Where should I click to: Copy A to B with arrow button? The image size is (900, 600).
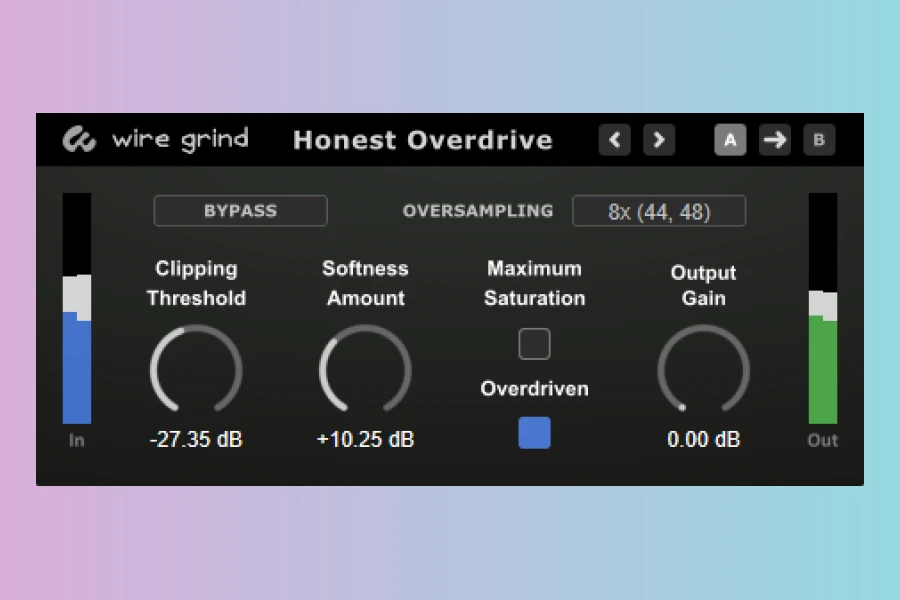[775, 140]
